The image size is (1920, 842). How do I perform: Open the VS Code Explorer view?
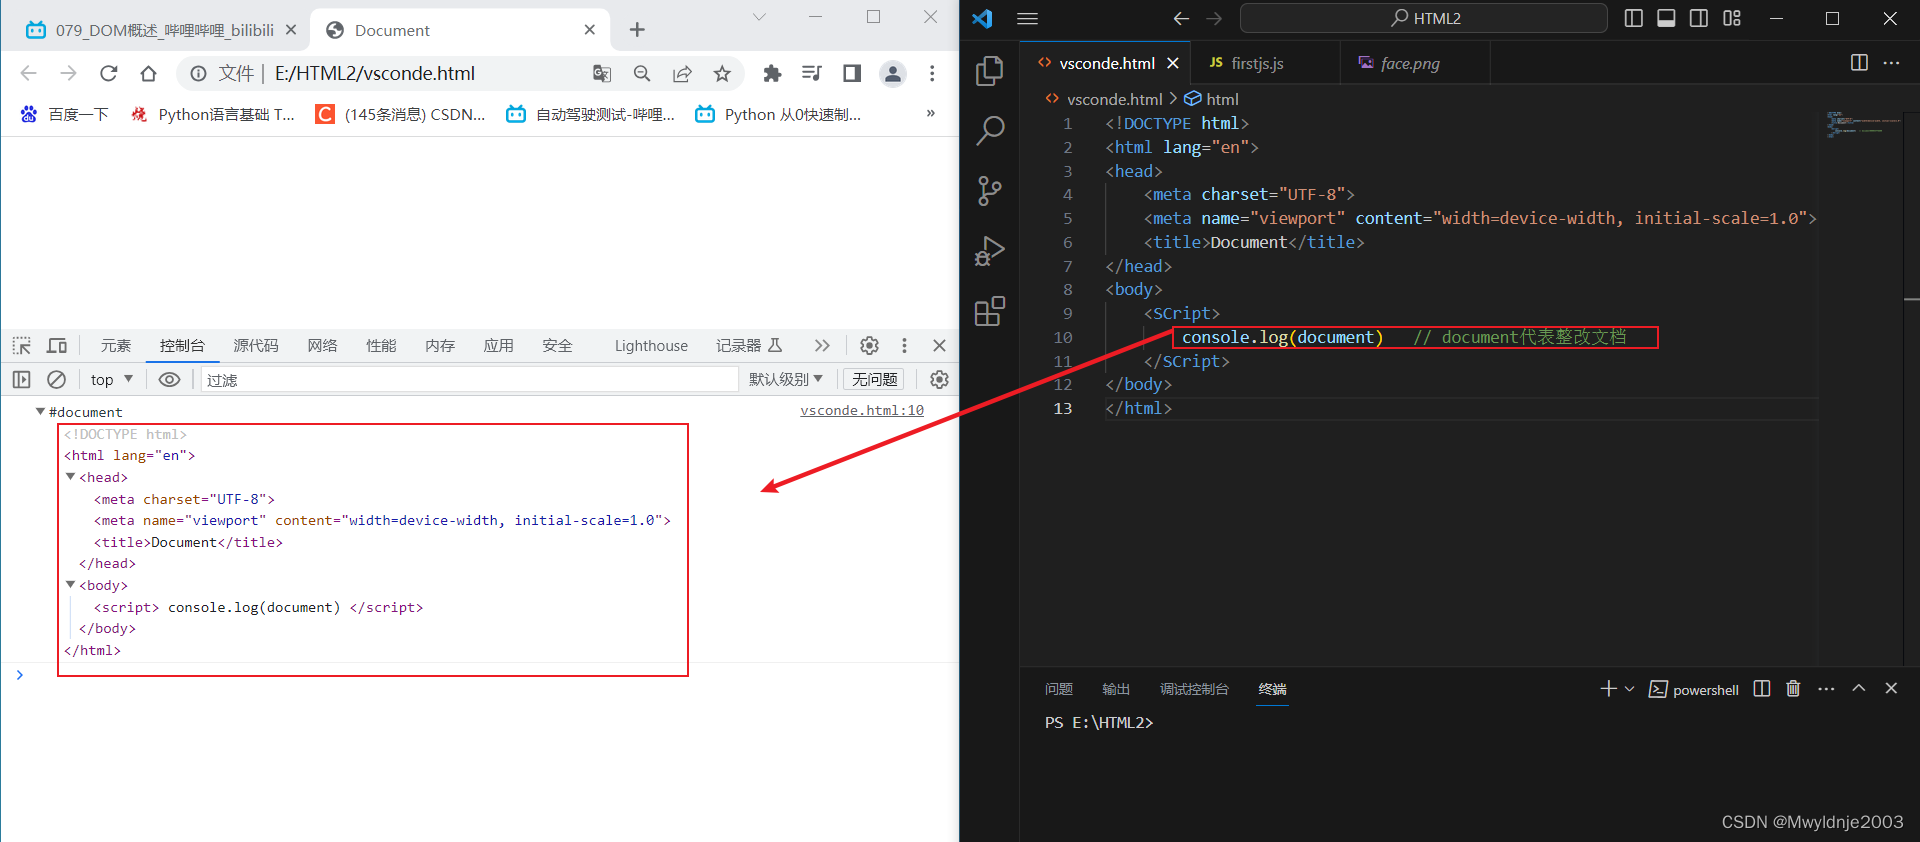coord(989,70)
